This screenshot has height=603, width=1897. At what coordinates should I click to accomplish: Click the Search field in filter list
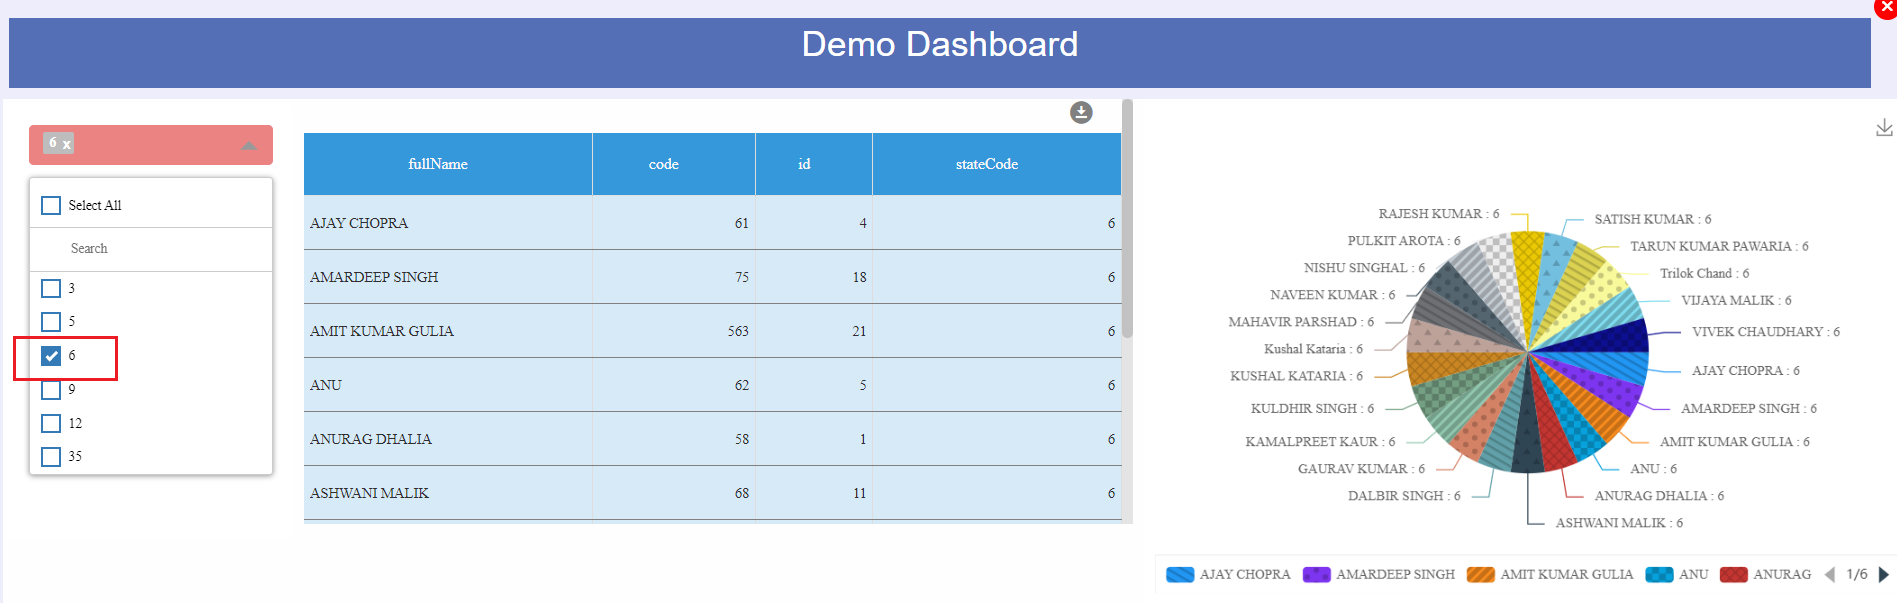[x=150, y=248]
